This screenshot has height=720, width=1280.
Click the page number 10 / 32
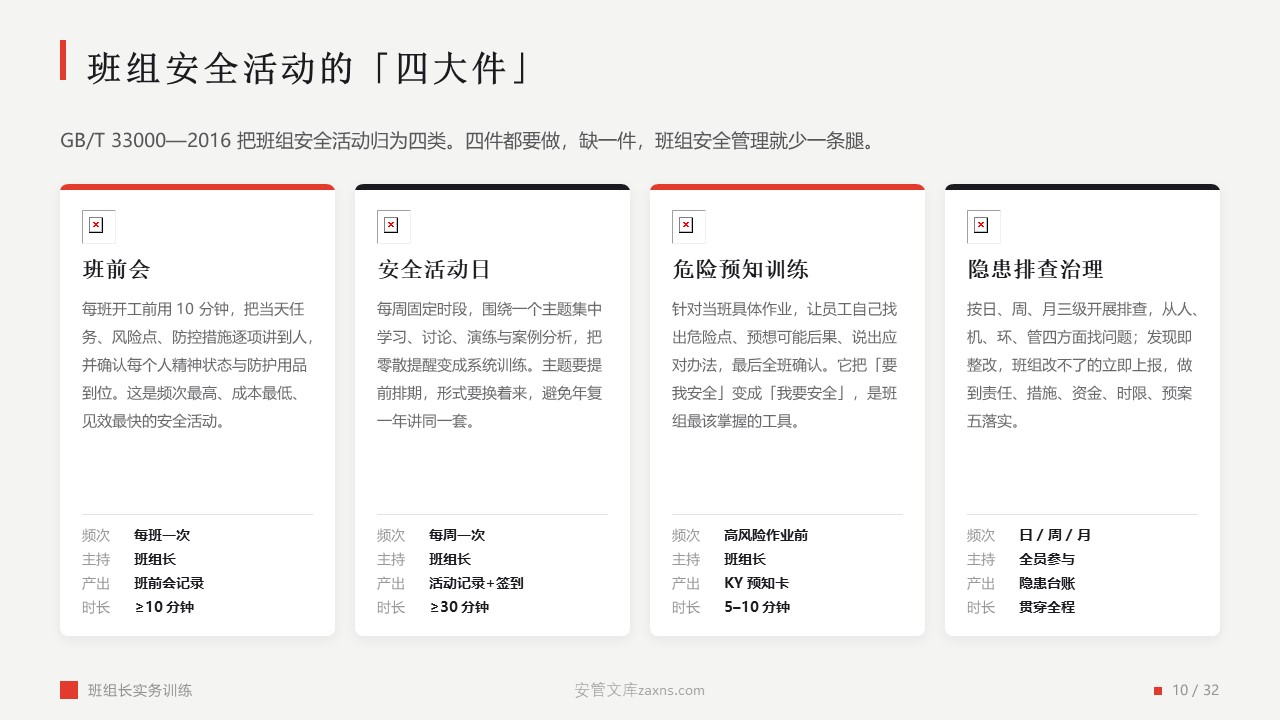click(x=1195, y=690)
